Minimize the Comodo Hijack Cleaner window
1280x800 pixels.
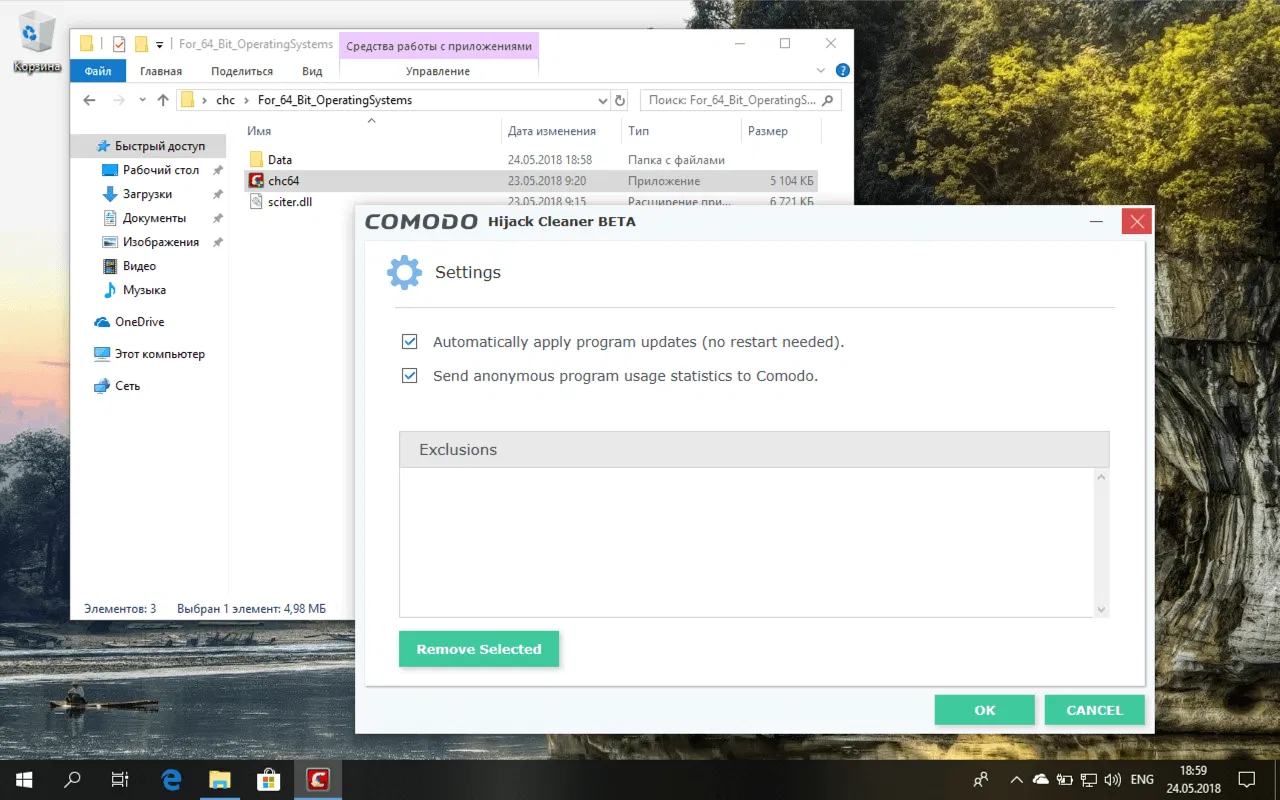click(1097, 222)
